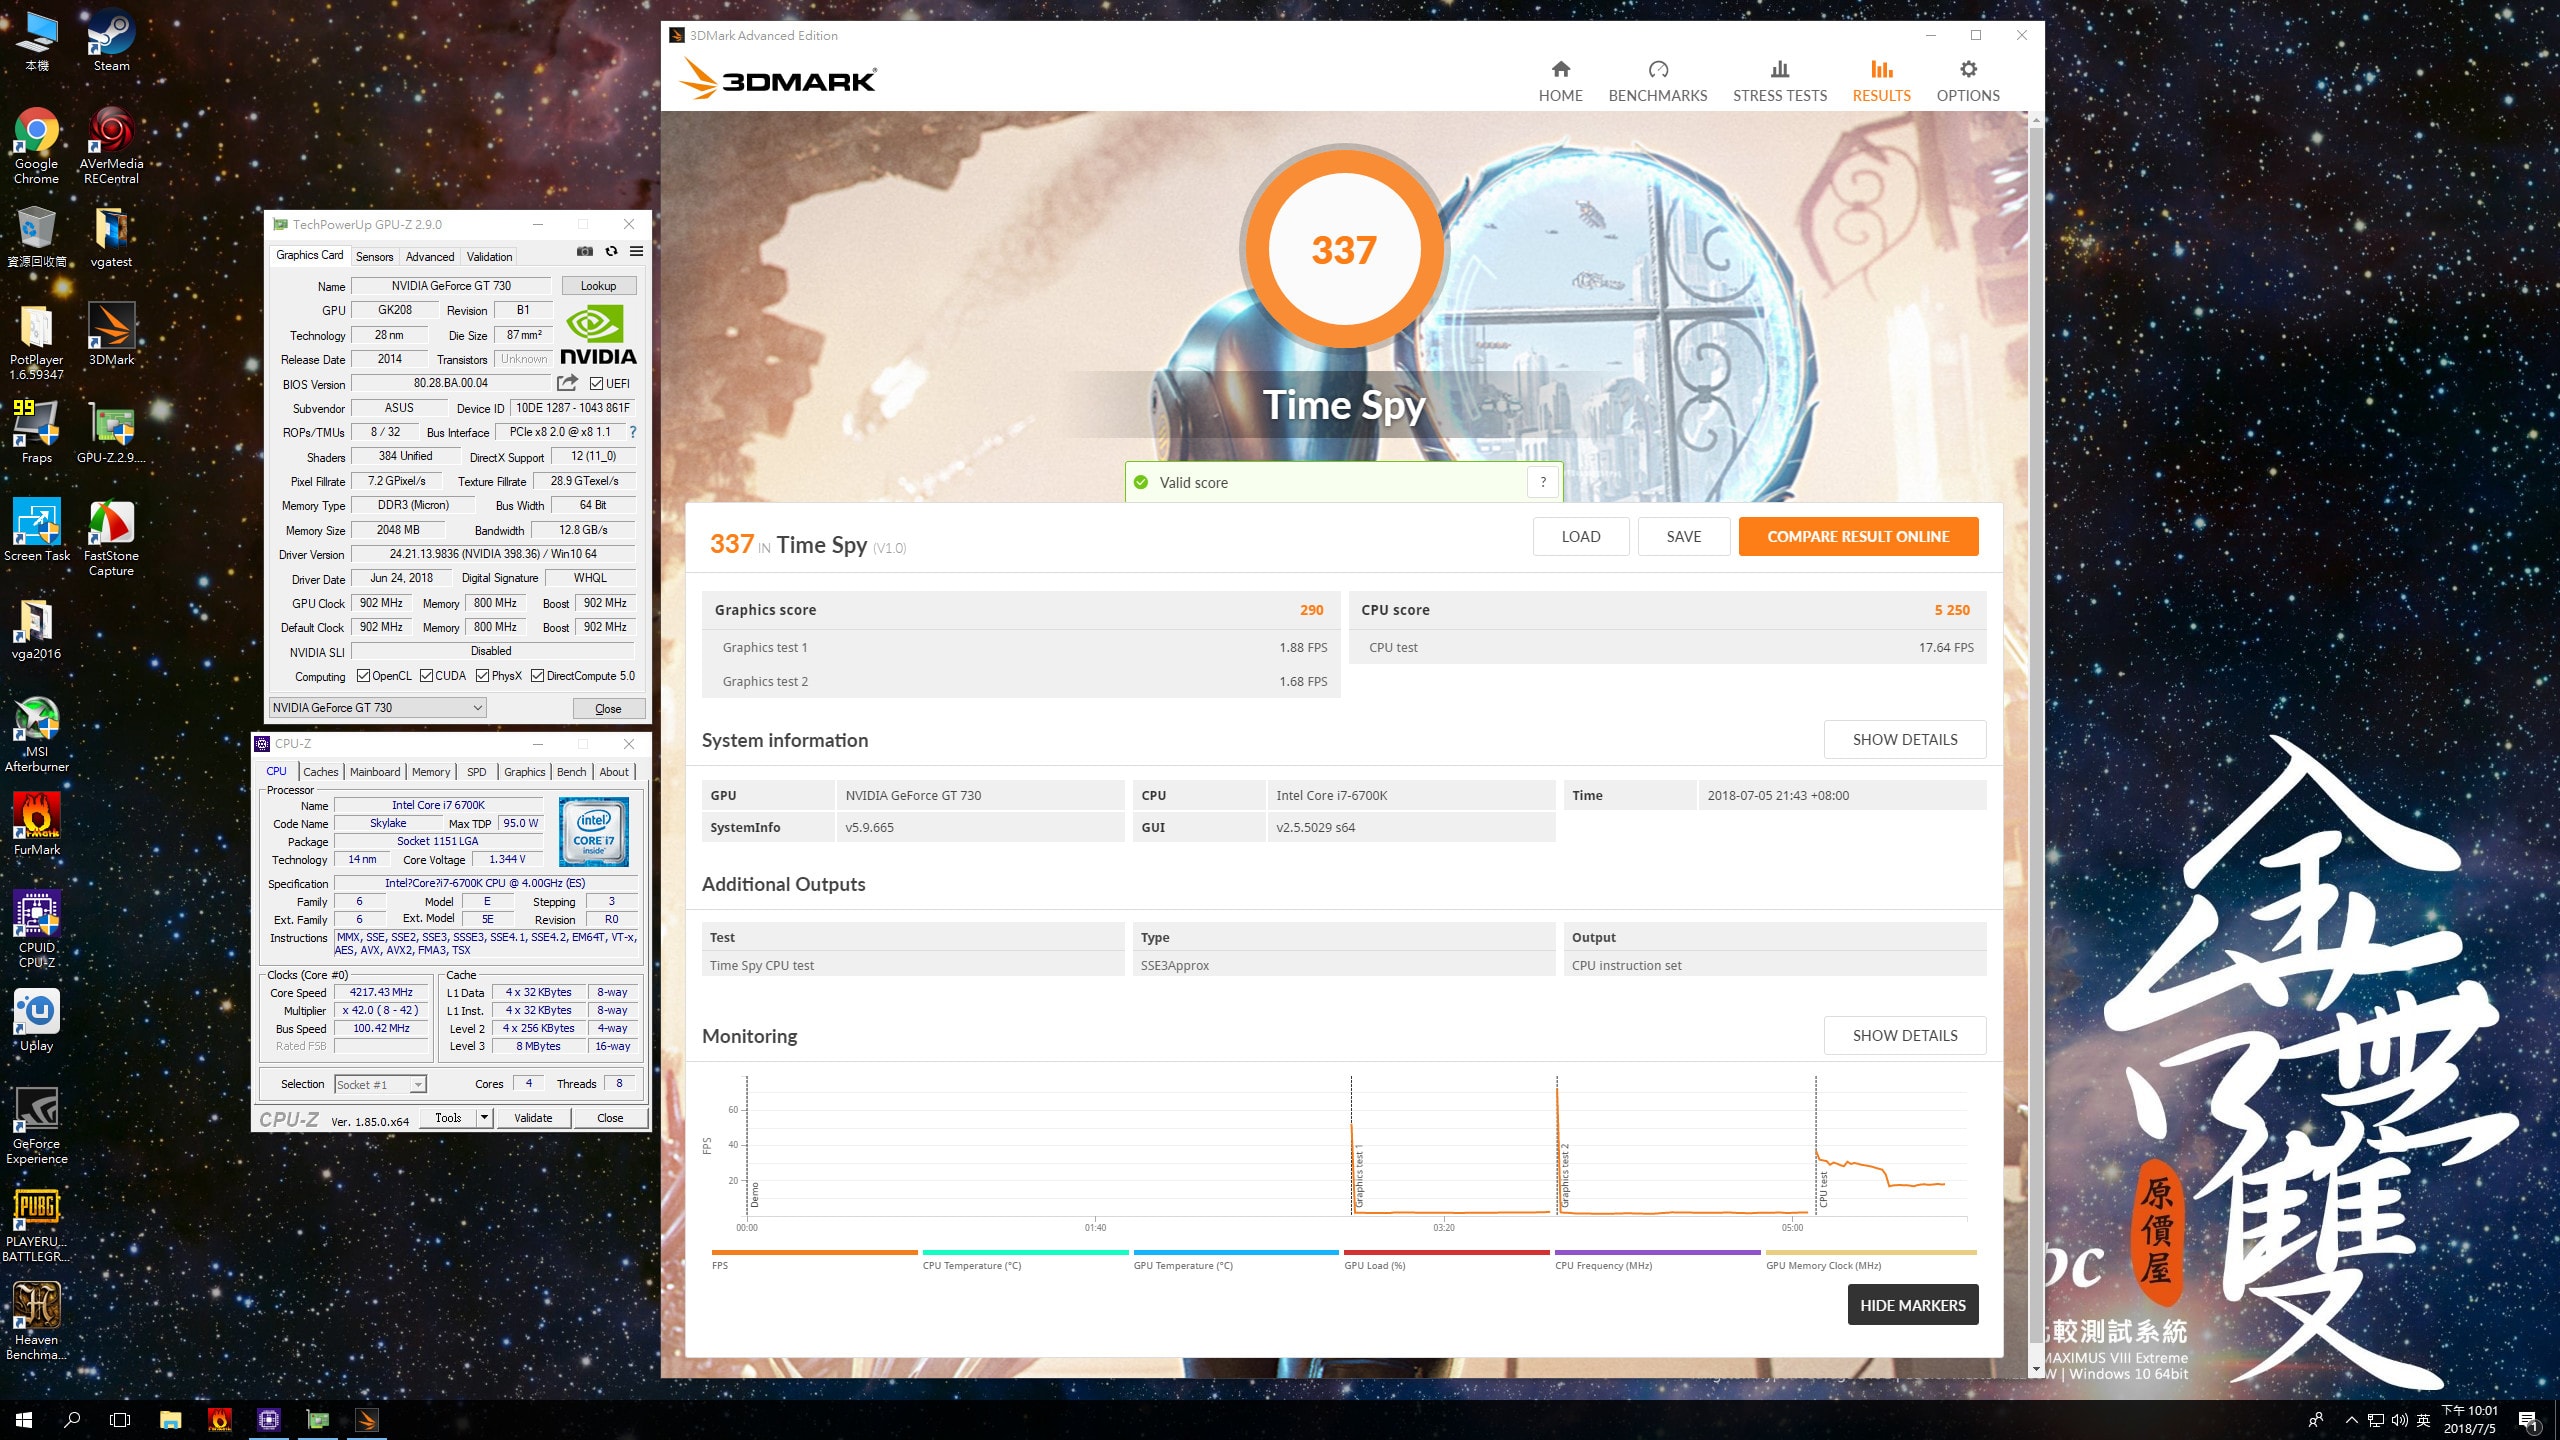2560x1440 pixels.
Task: Open 3DMark STRESS TESTS section
Action: [1780, 81]
